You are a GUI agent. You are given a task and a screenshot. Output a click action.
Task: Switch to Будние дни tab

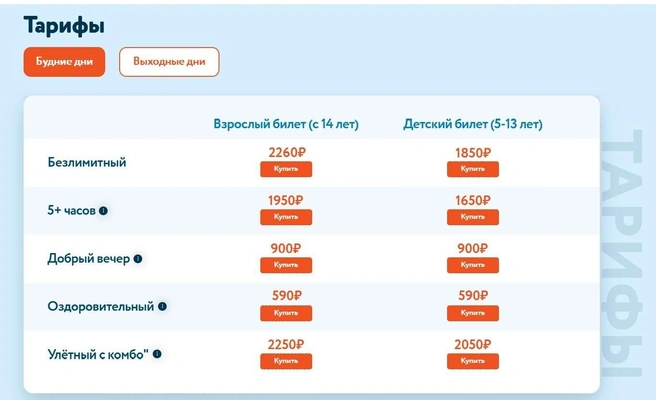64,62
